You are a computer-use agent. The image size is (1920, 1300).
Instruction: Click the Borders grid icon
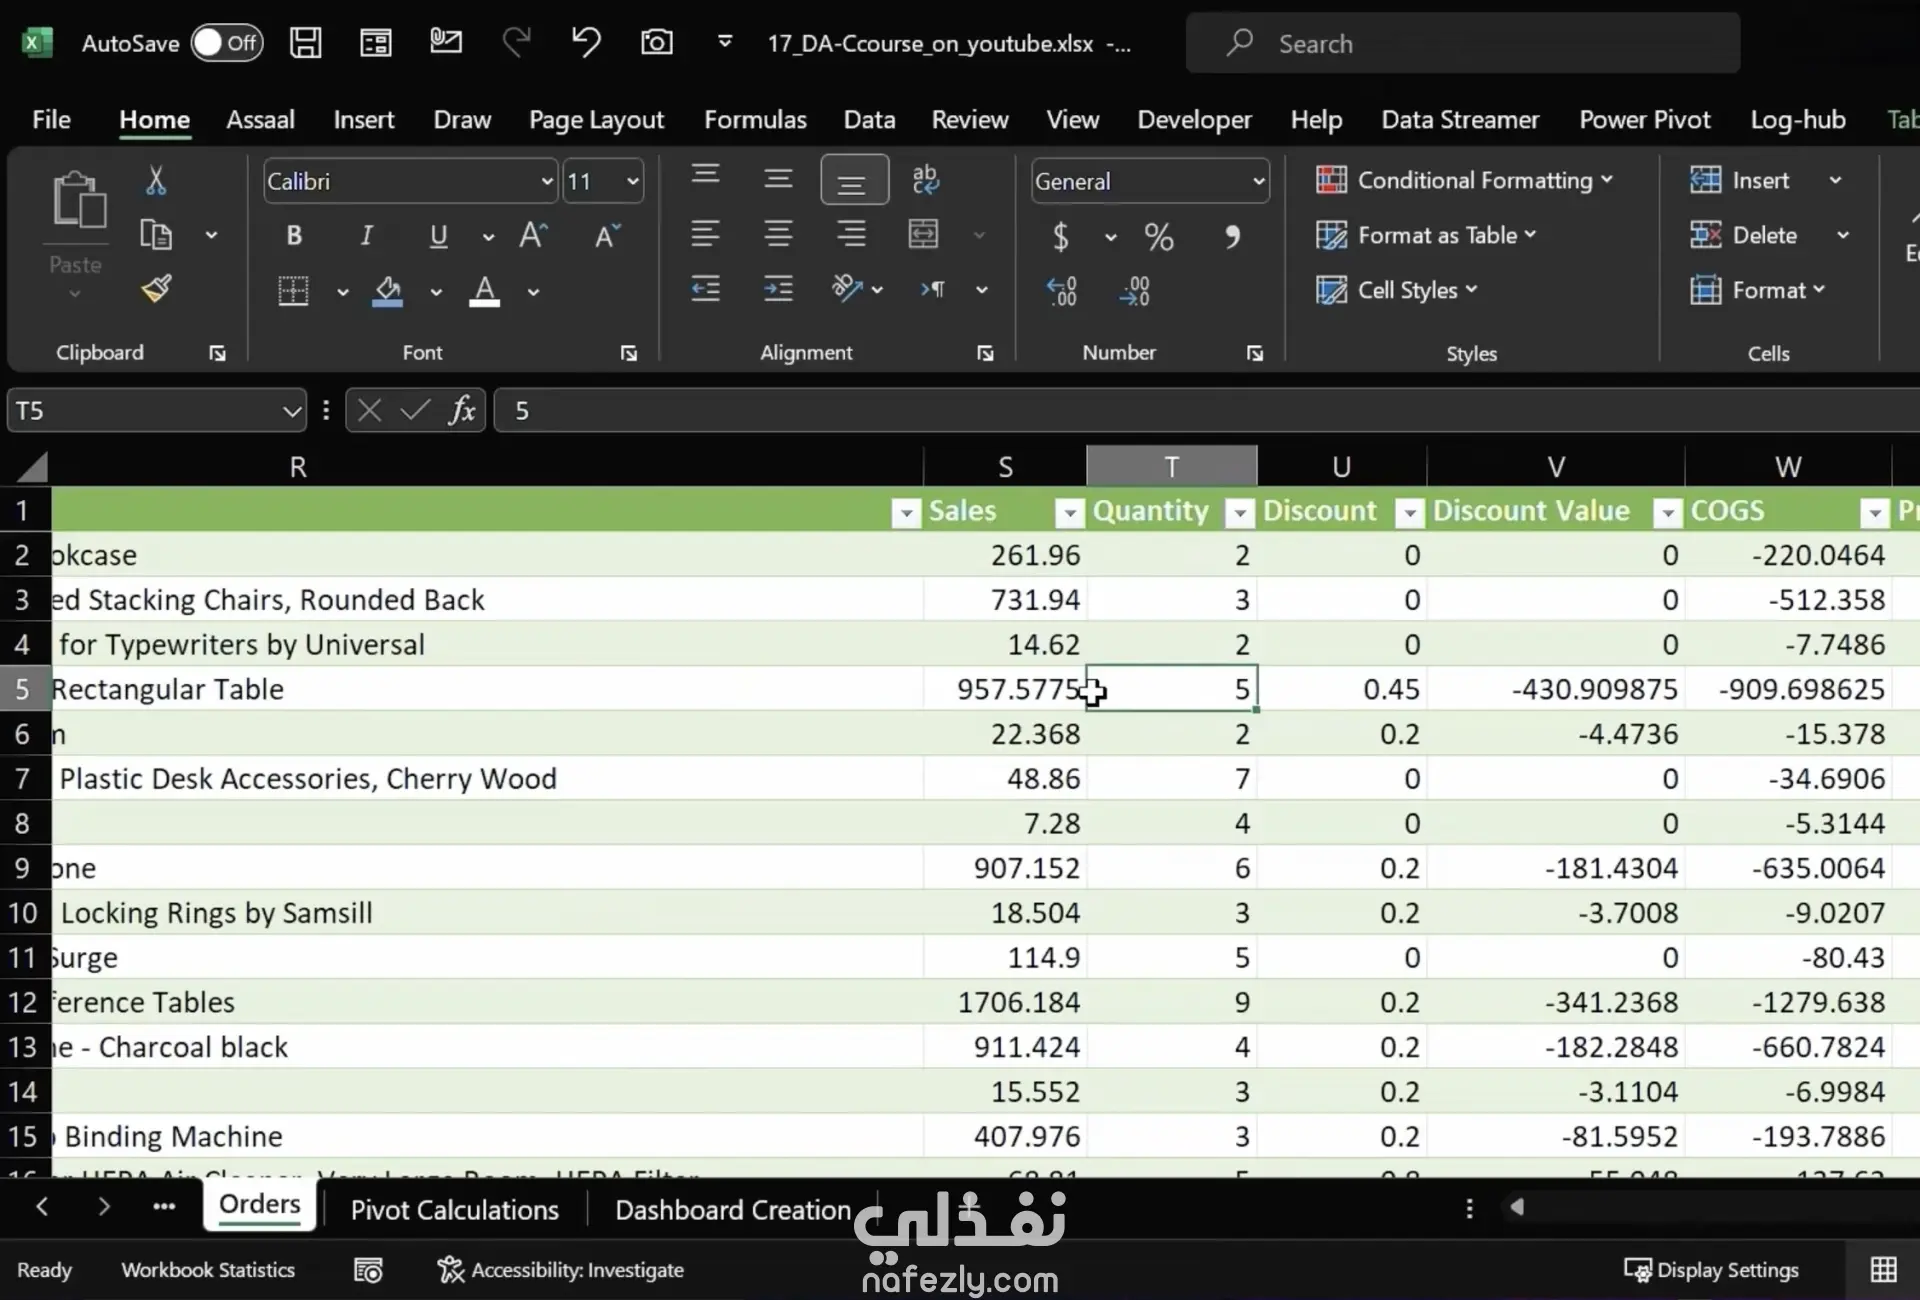point(293,291)
